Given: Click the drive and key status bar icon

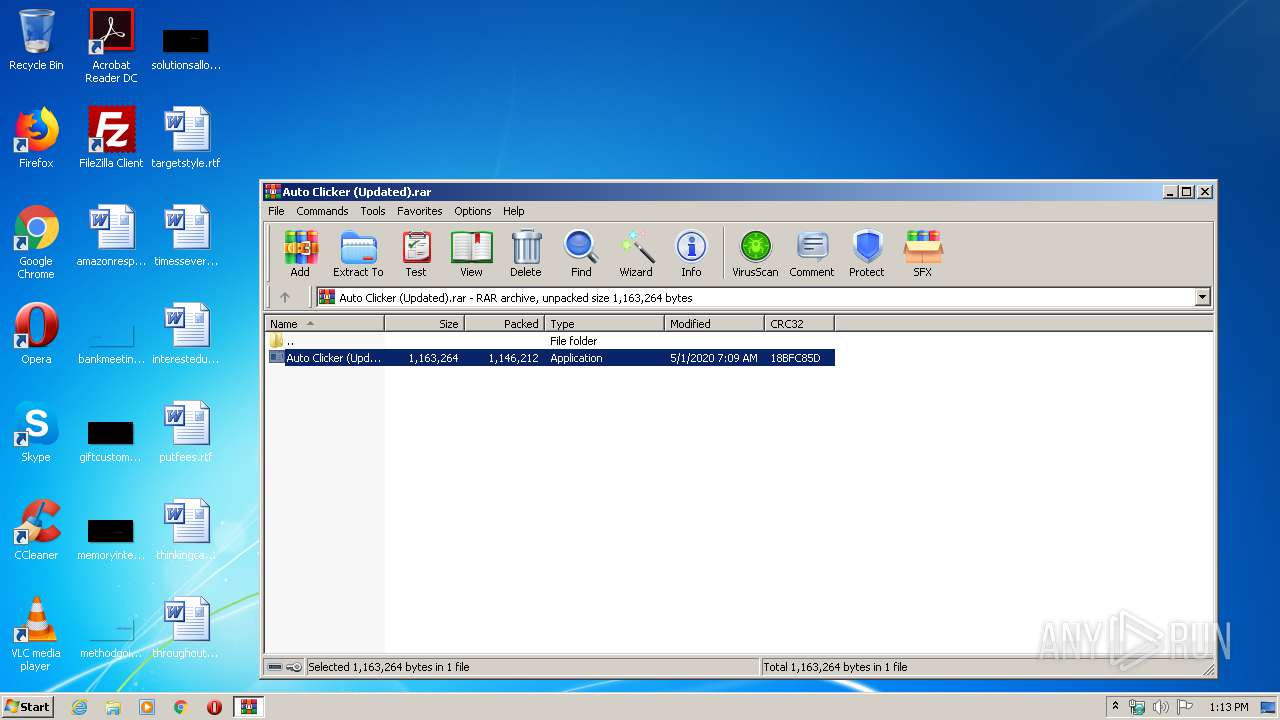Looking at the screenshot, I should [x=285, y=667].
